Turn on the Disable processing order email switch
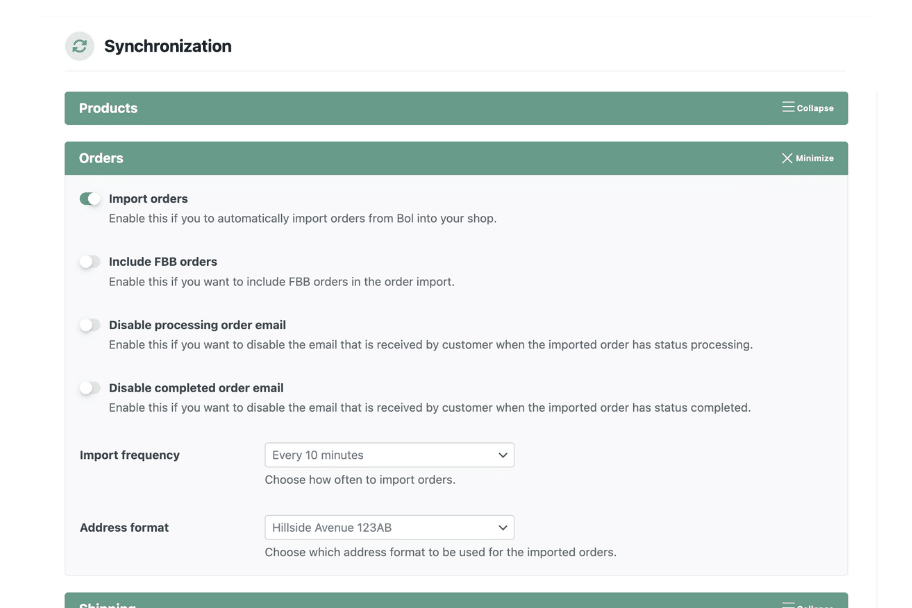The image size is (912, 608). 89,324
